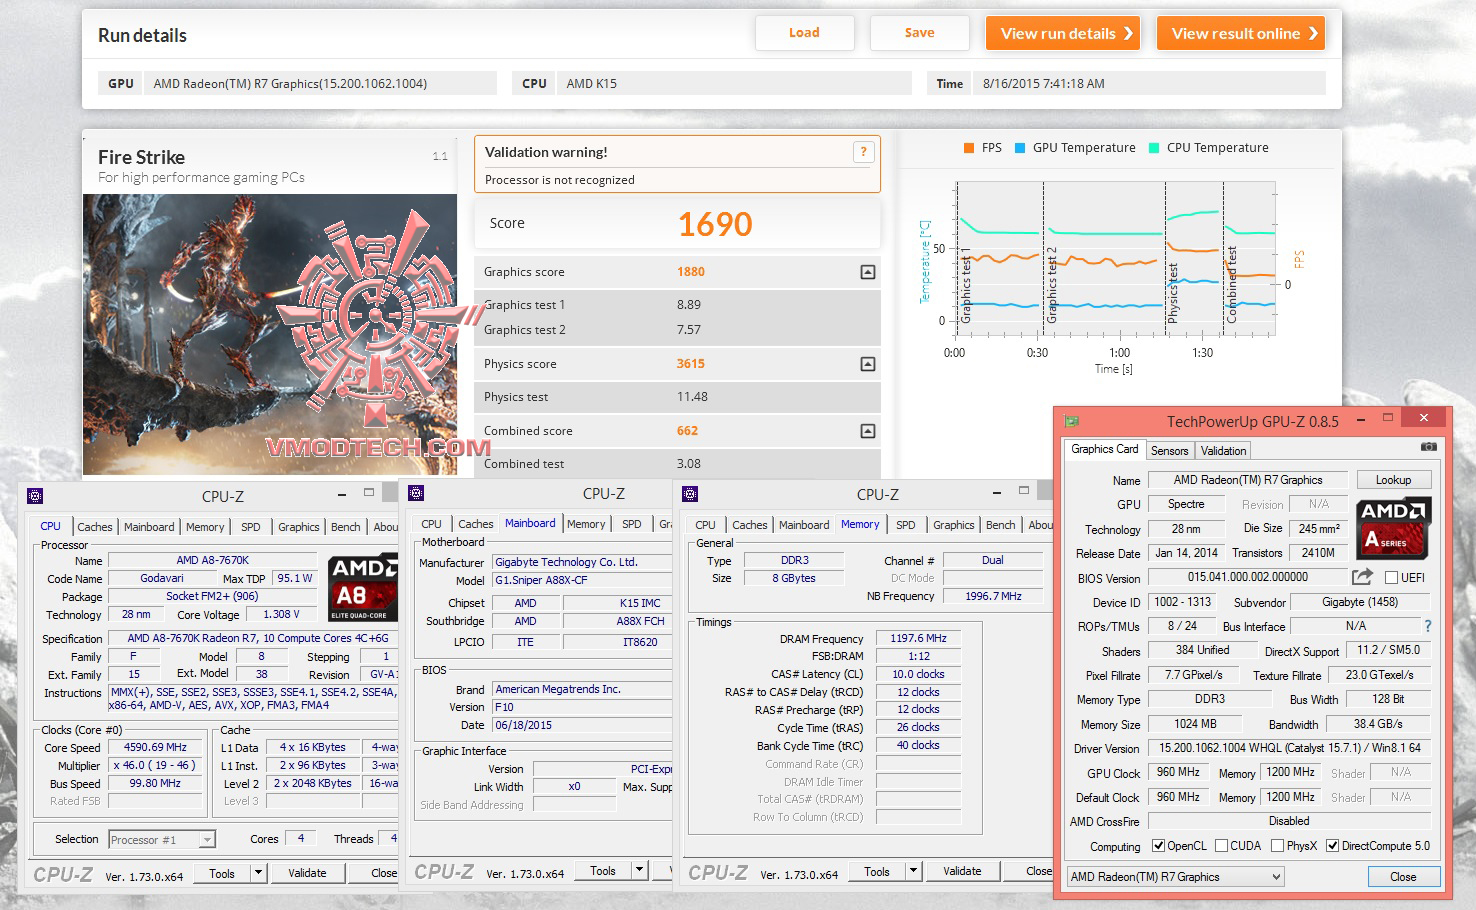Click View run details button

pyautogui.click(x=1065, y=33)
